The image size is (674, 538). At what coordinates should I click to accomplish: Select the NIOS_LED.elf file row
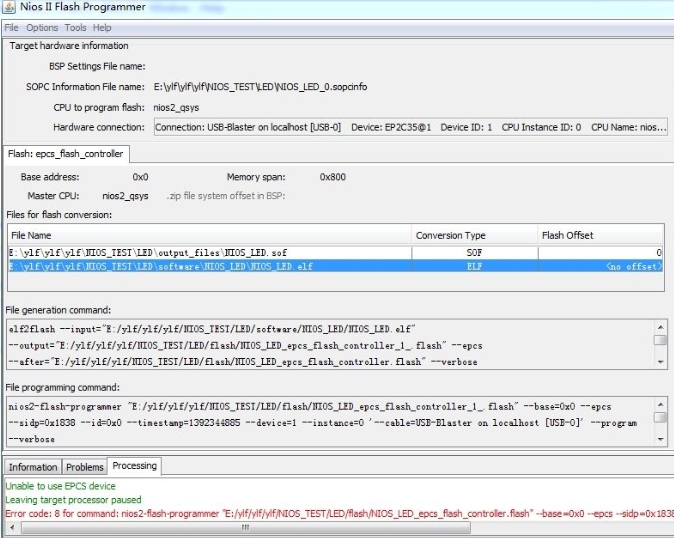tap(335, 266)
